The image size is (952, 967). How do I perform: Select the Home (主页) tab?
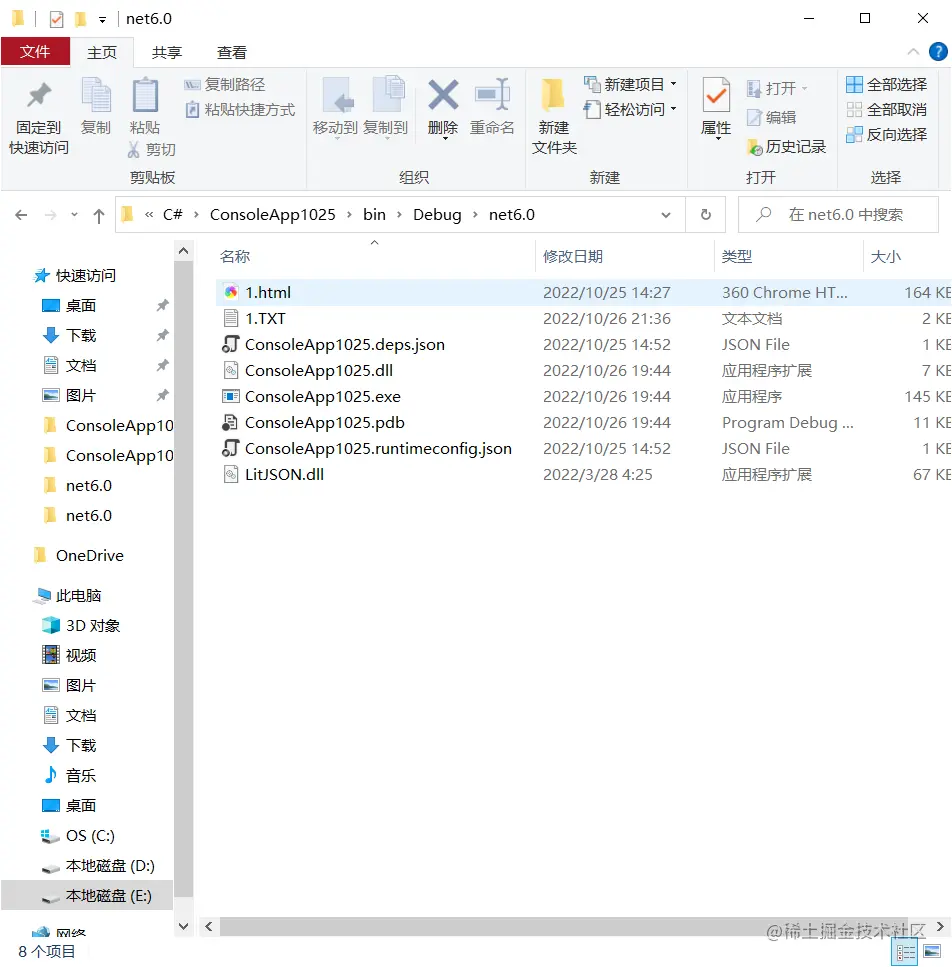click(102, 52)
